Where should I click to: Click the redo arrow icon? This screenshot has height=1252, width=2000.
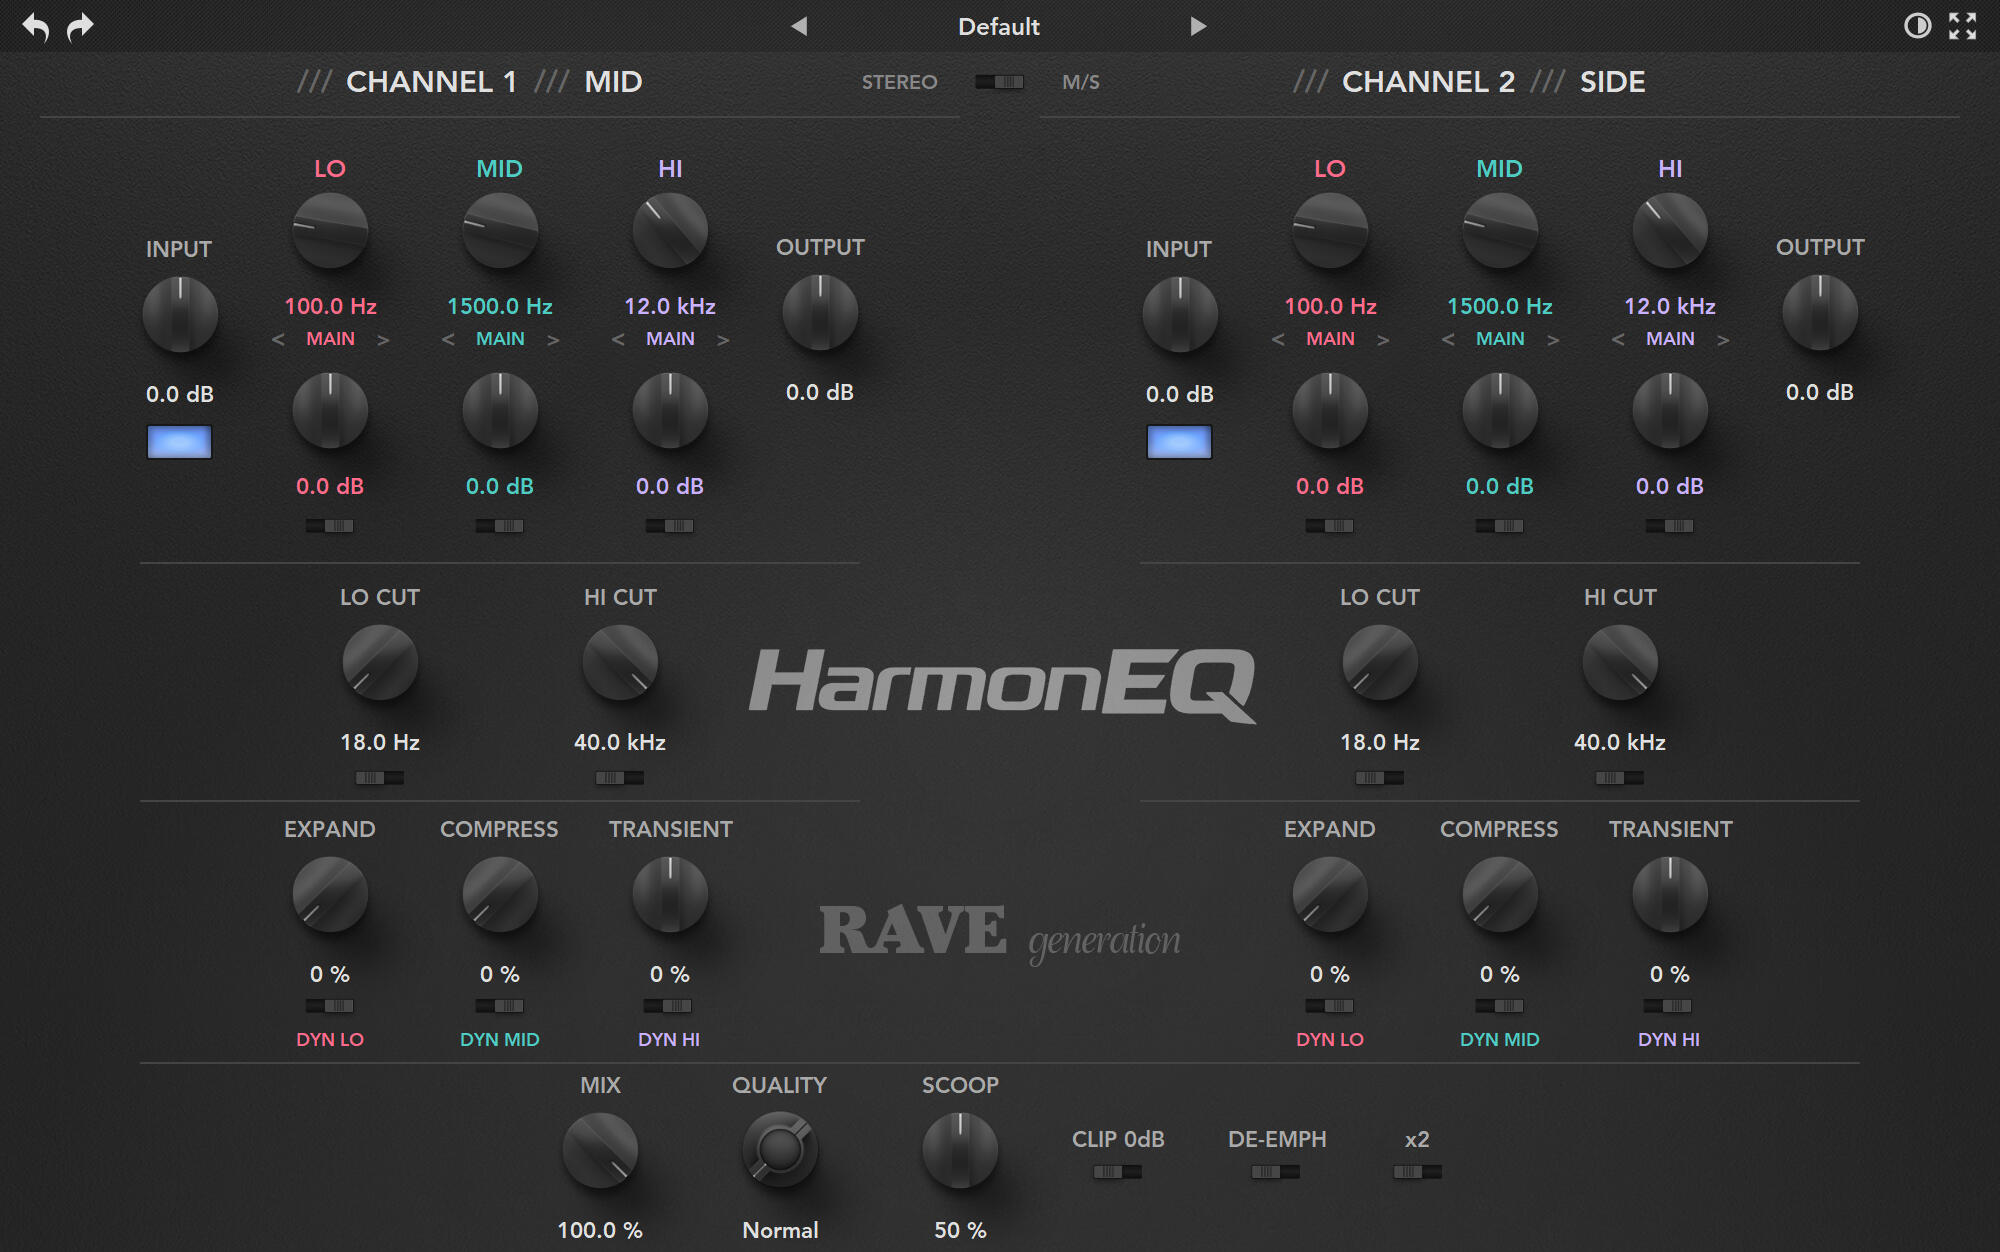(x=80, y=26)
